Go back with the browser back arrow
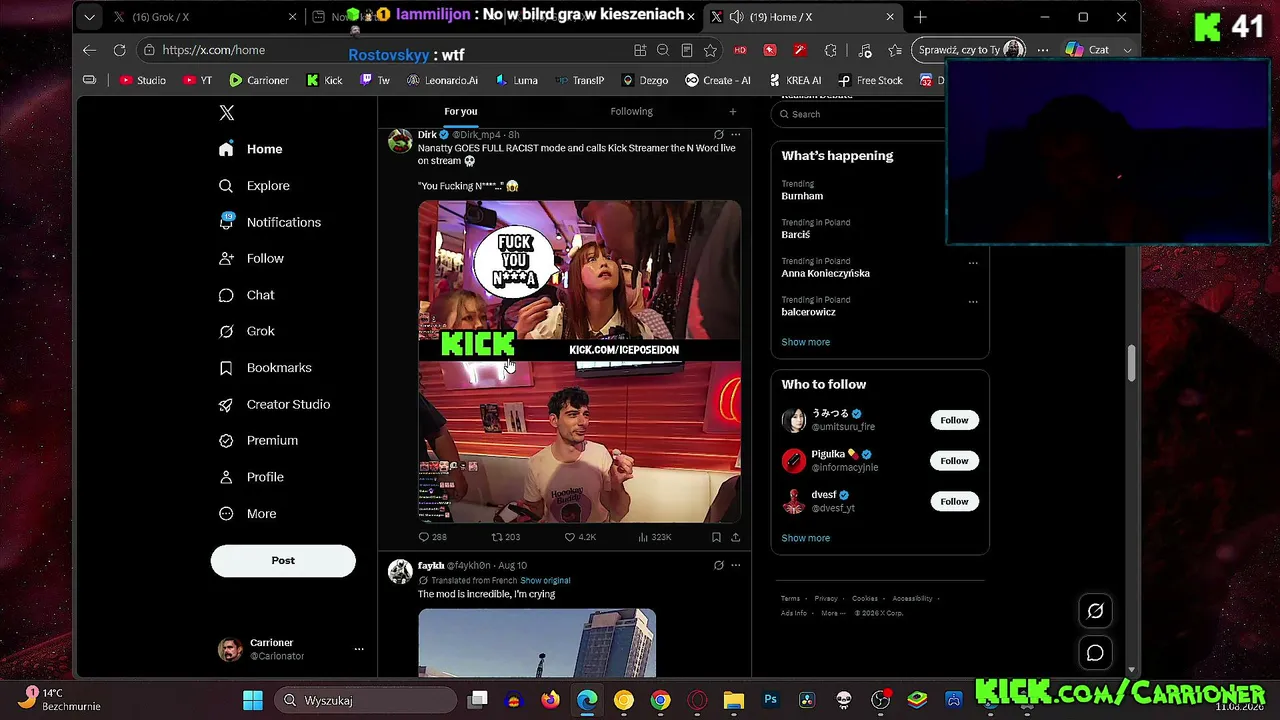 click(x=90, y=50)
